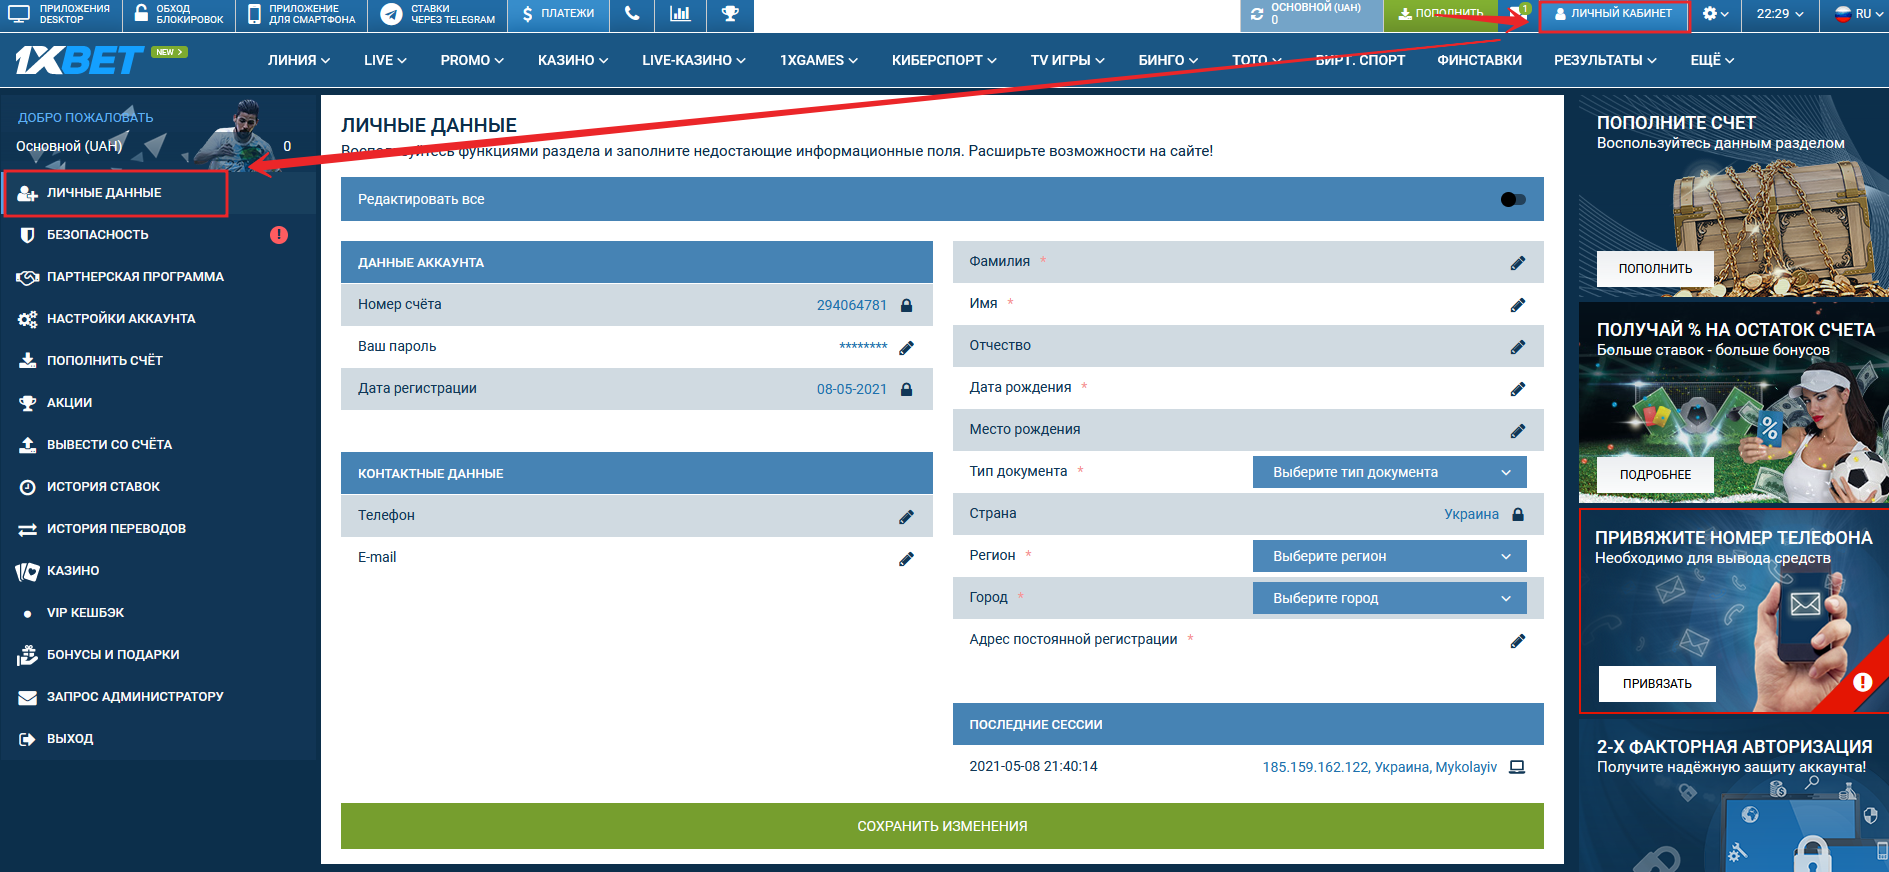Open the Выберите регион dropdown
This screenshot has width=1889, height=872.
tap(1389, 556)
